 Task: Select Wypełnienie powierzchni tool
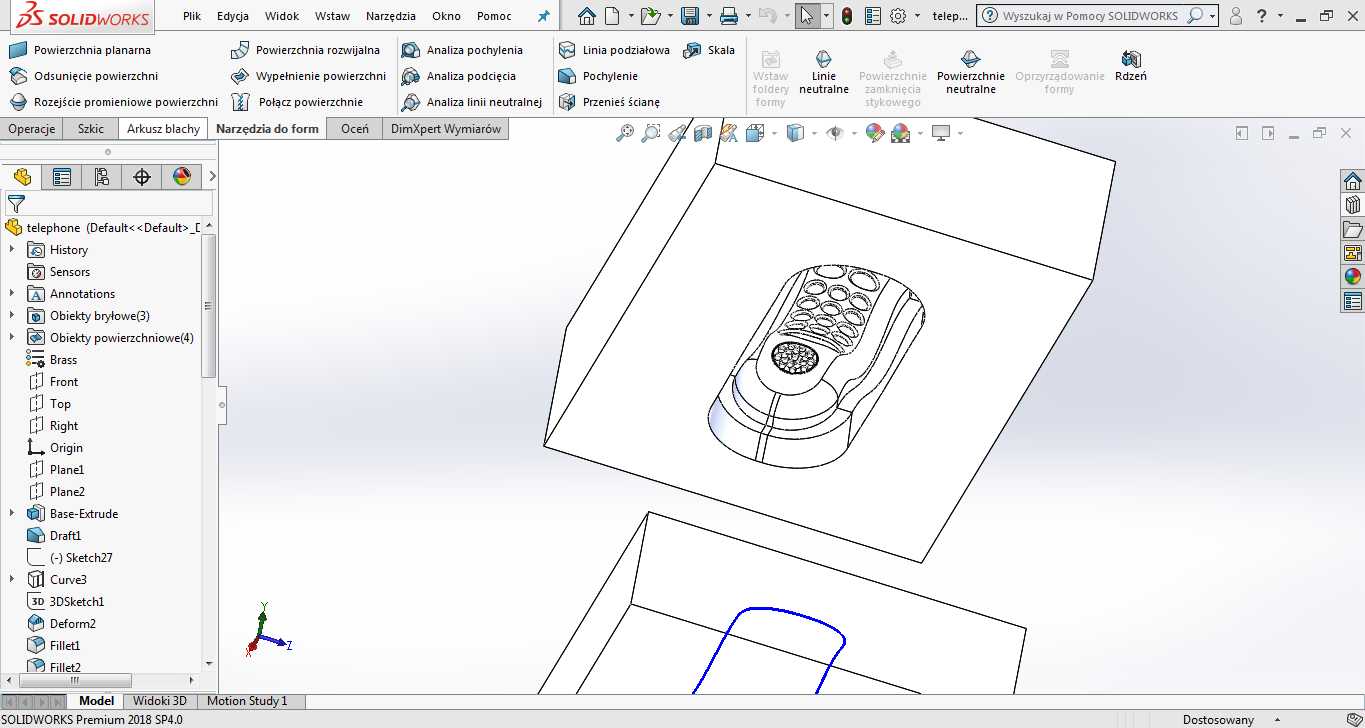pyautogui.click(x=308, y=76)
